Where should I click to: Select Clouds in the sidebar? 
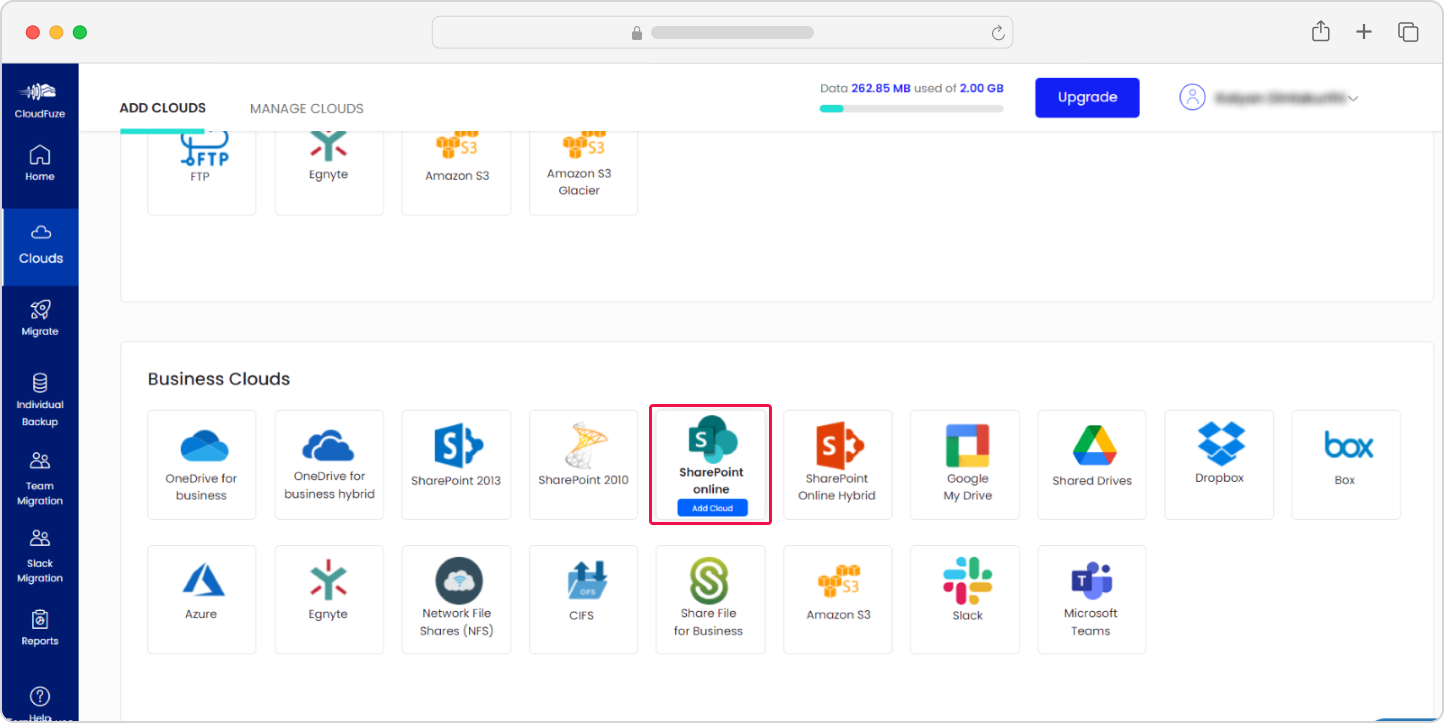[x=40, y=246]
